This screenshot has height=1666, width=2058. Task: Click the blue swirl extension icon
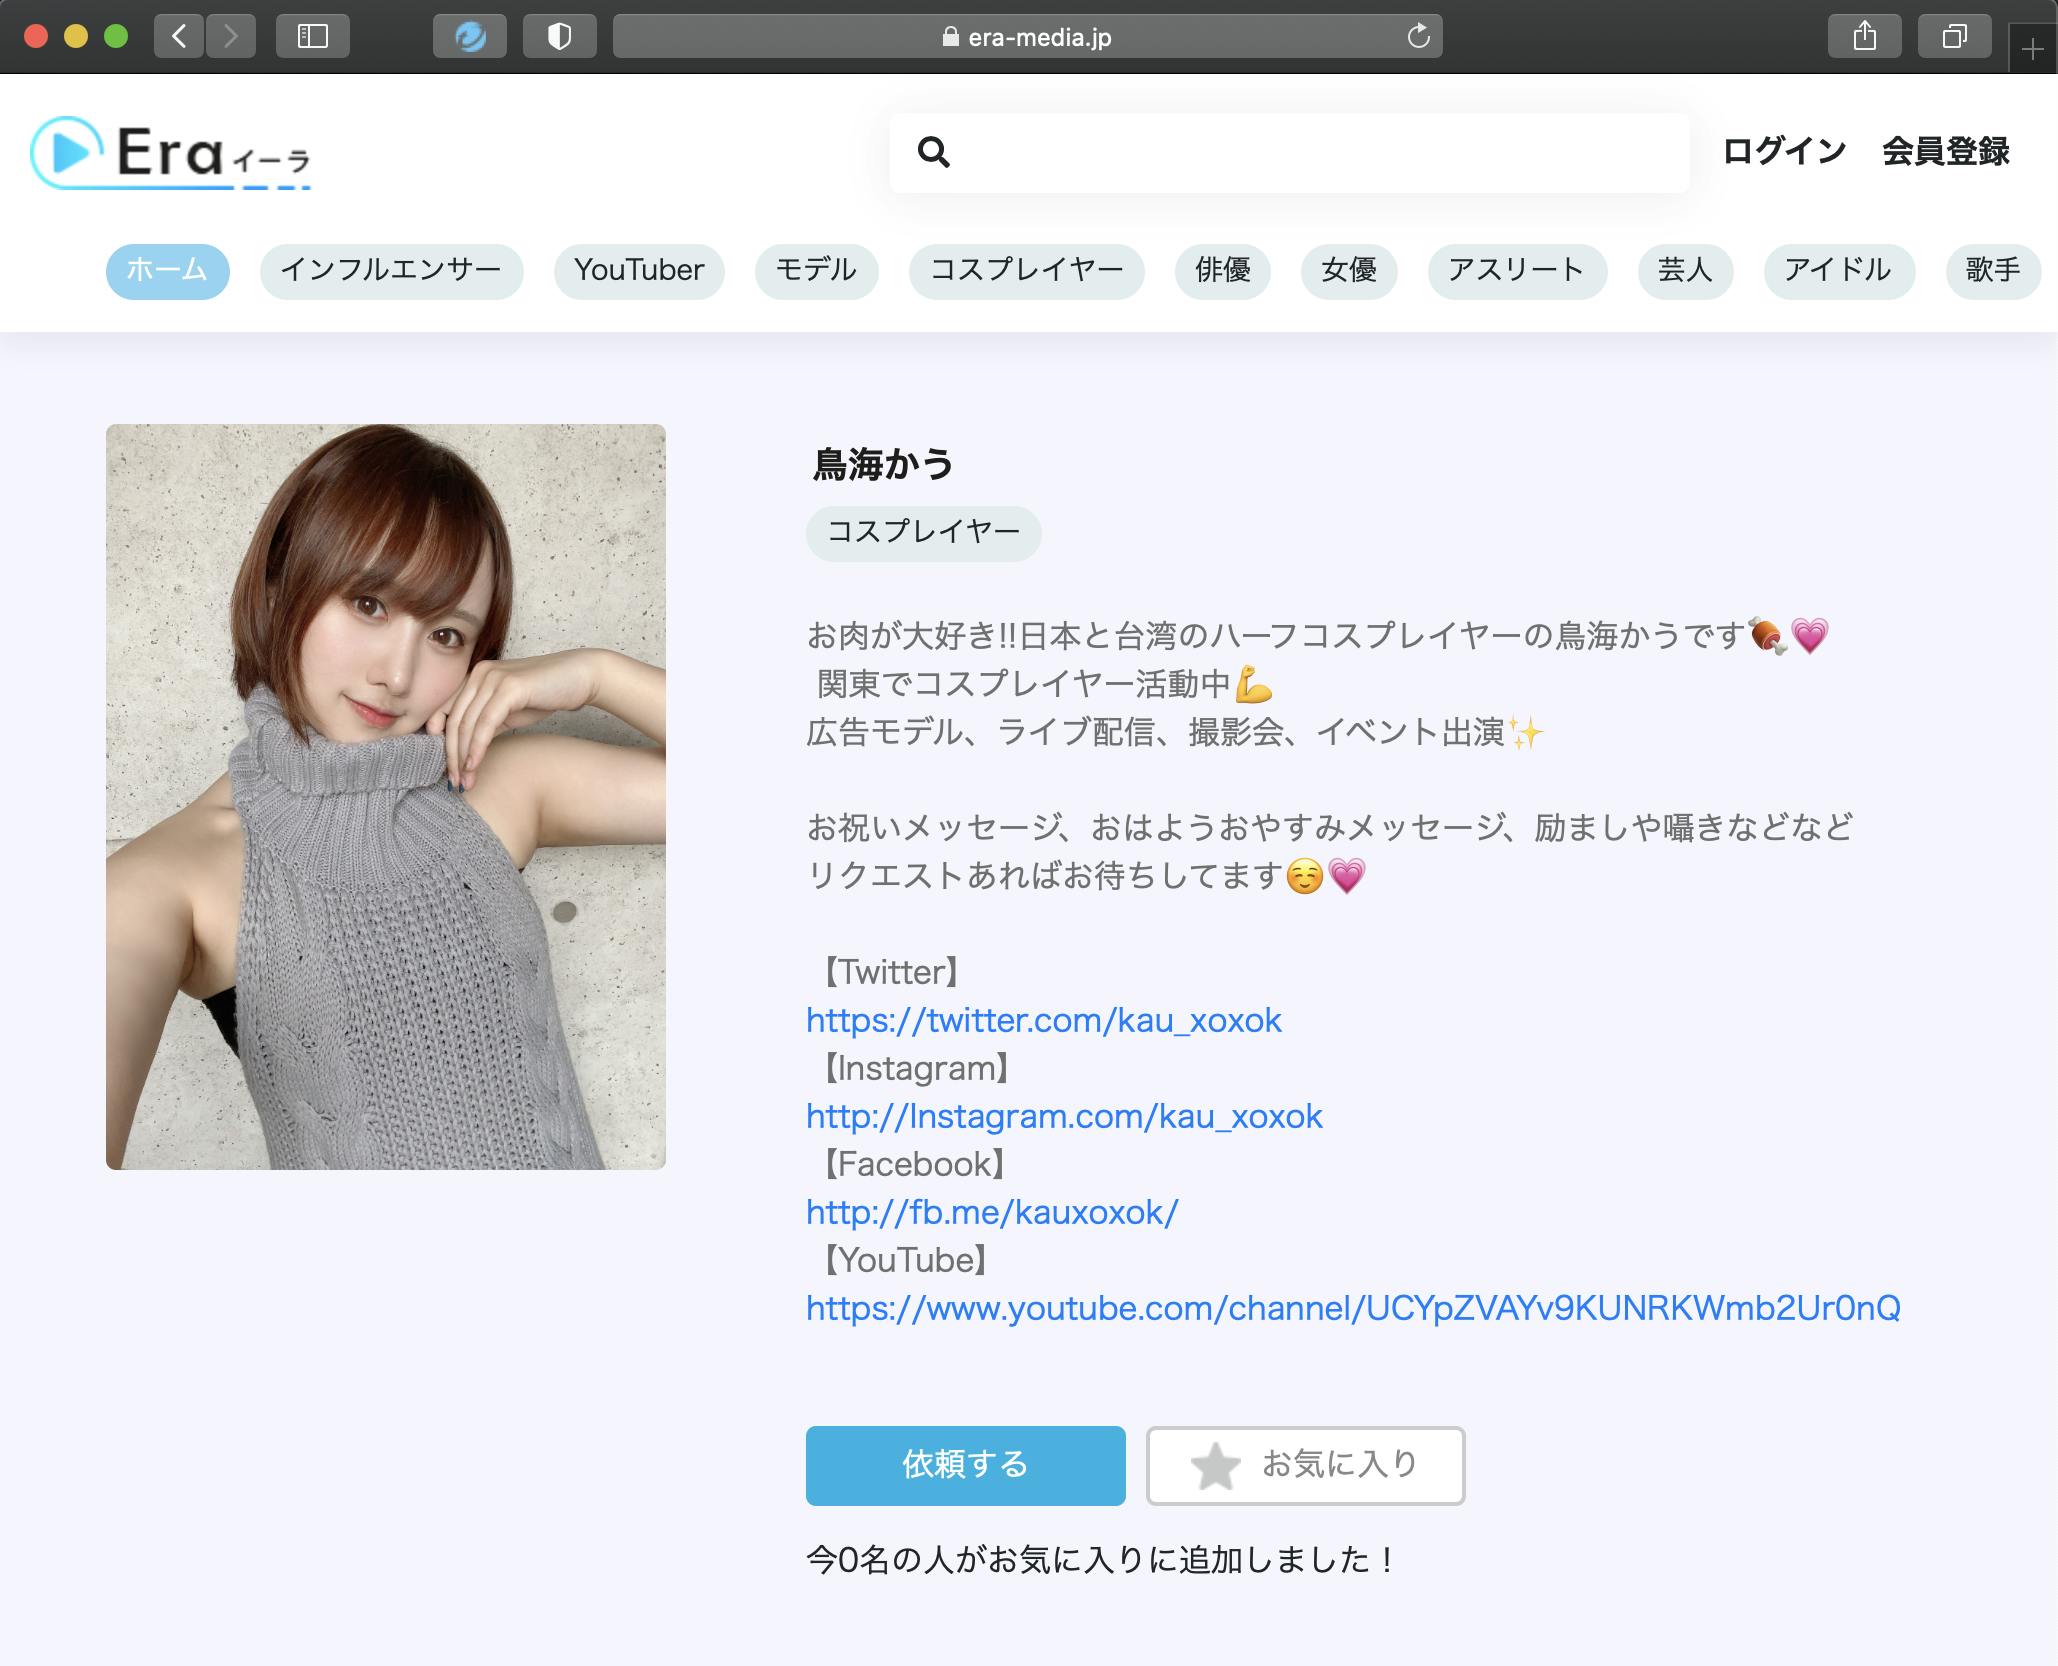click(469, 37)
